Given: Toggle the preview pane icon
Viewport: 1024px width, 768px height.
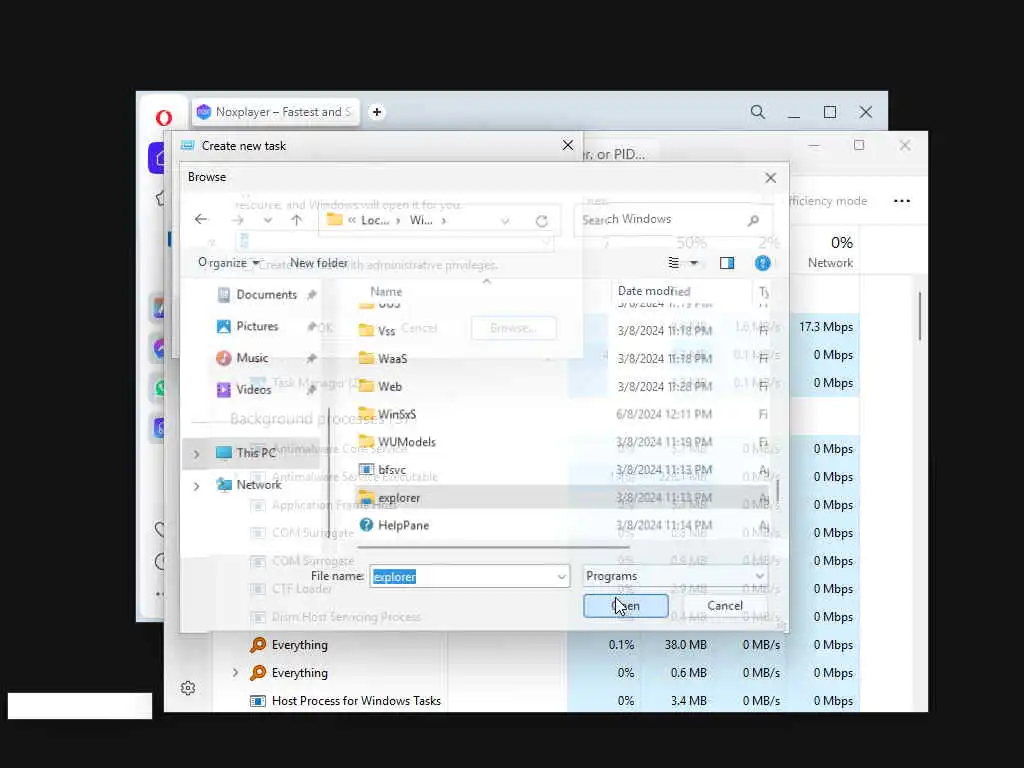Looking at the screenshot, I should (x=727, y=263).
